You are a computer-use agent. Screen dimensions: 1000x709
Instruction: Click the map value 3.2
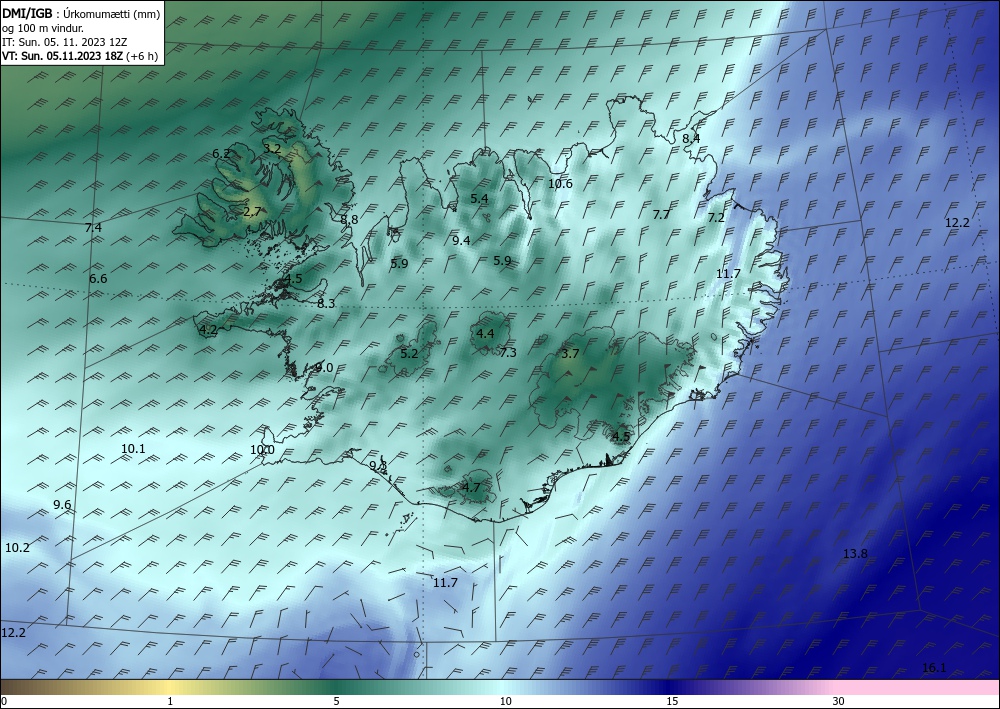click(x=272, y=149)
